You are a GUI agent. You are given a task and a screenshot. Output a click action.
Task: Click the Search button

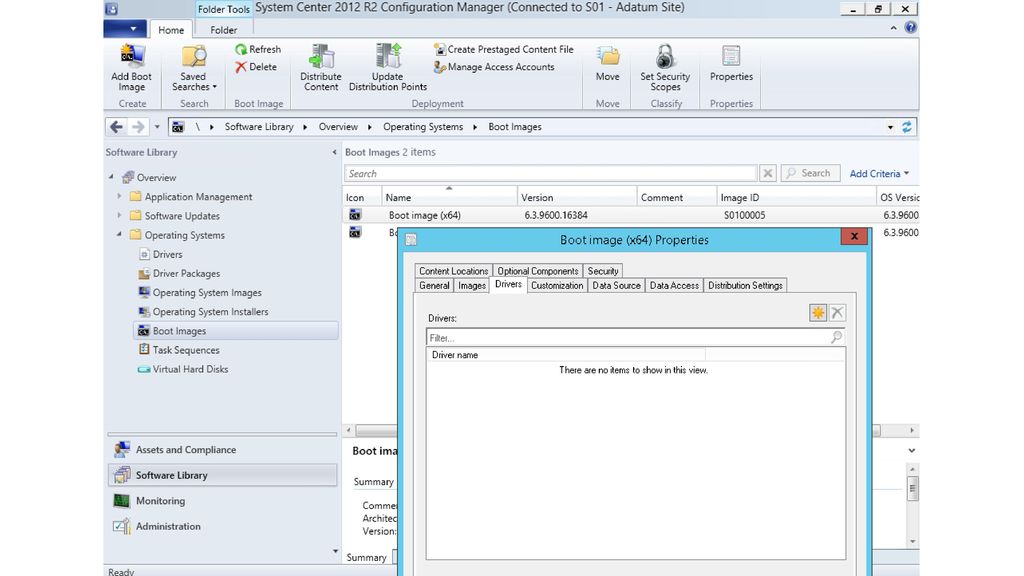pyautogui.click(x=810, y=173)
